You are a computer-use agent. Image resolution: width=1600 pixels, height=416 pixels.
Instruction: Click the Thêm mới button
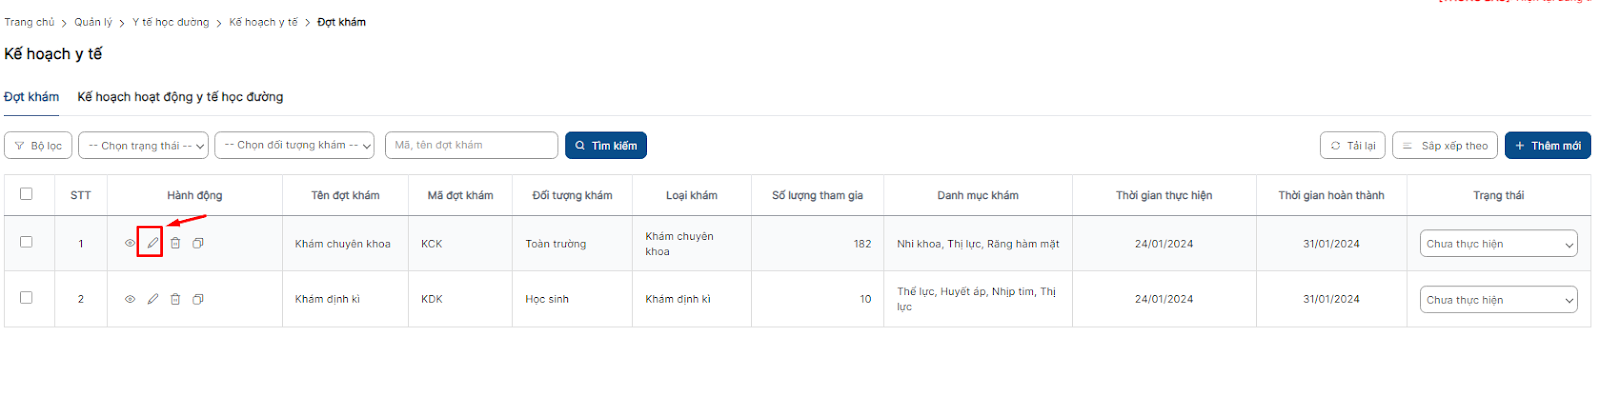coord(1547,146)
